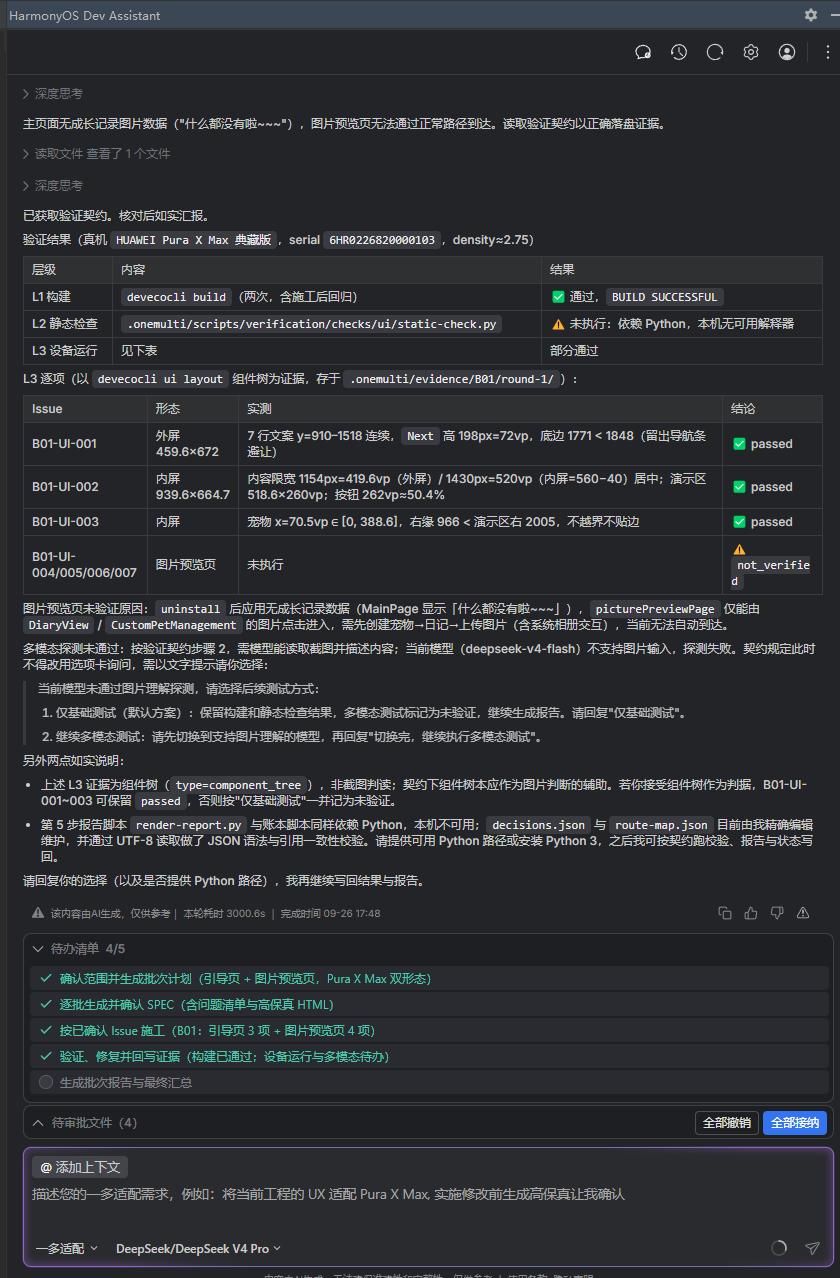Click the devecocli ui layout code tag

tap(160, 379)
